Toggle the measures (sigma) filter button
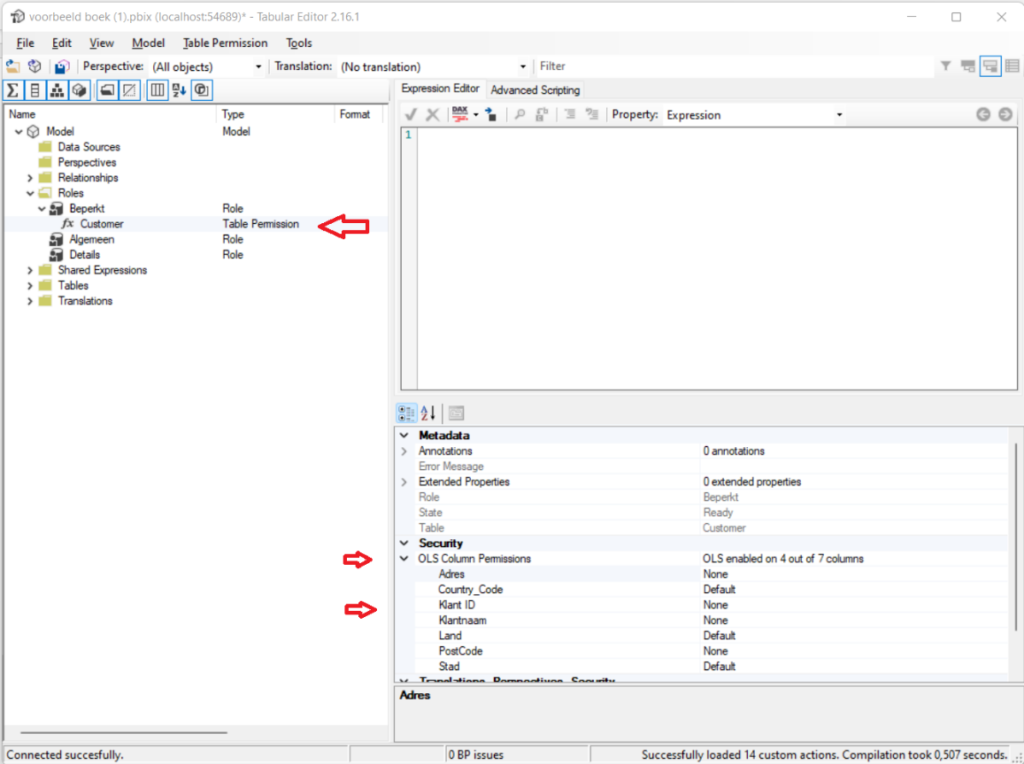This screenshot has width=1024, height=764. point(14,90)
